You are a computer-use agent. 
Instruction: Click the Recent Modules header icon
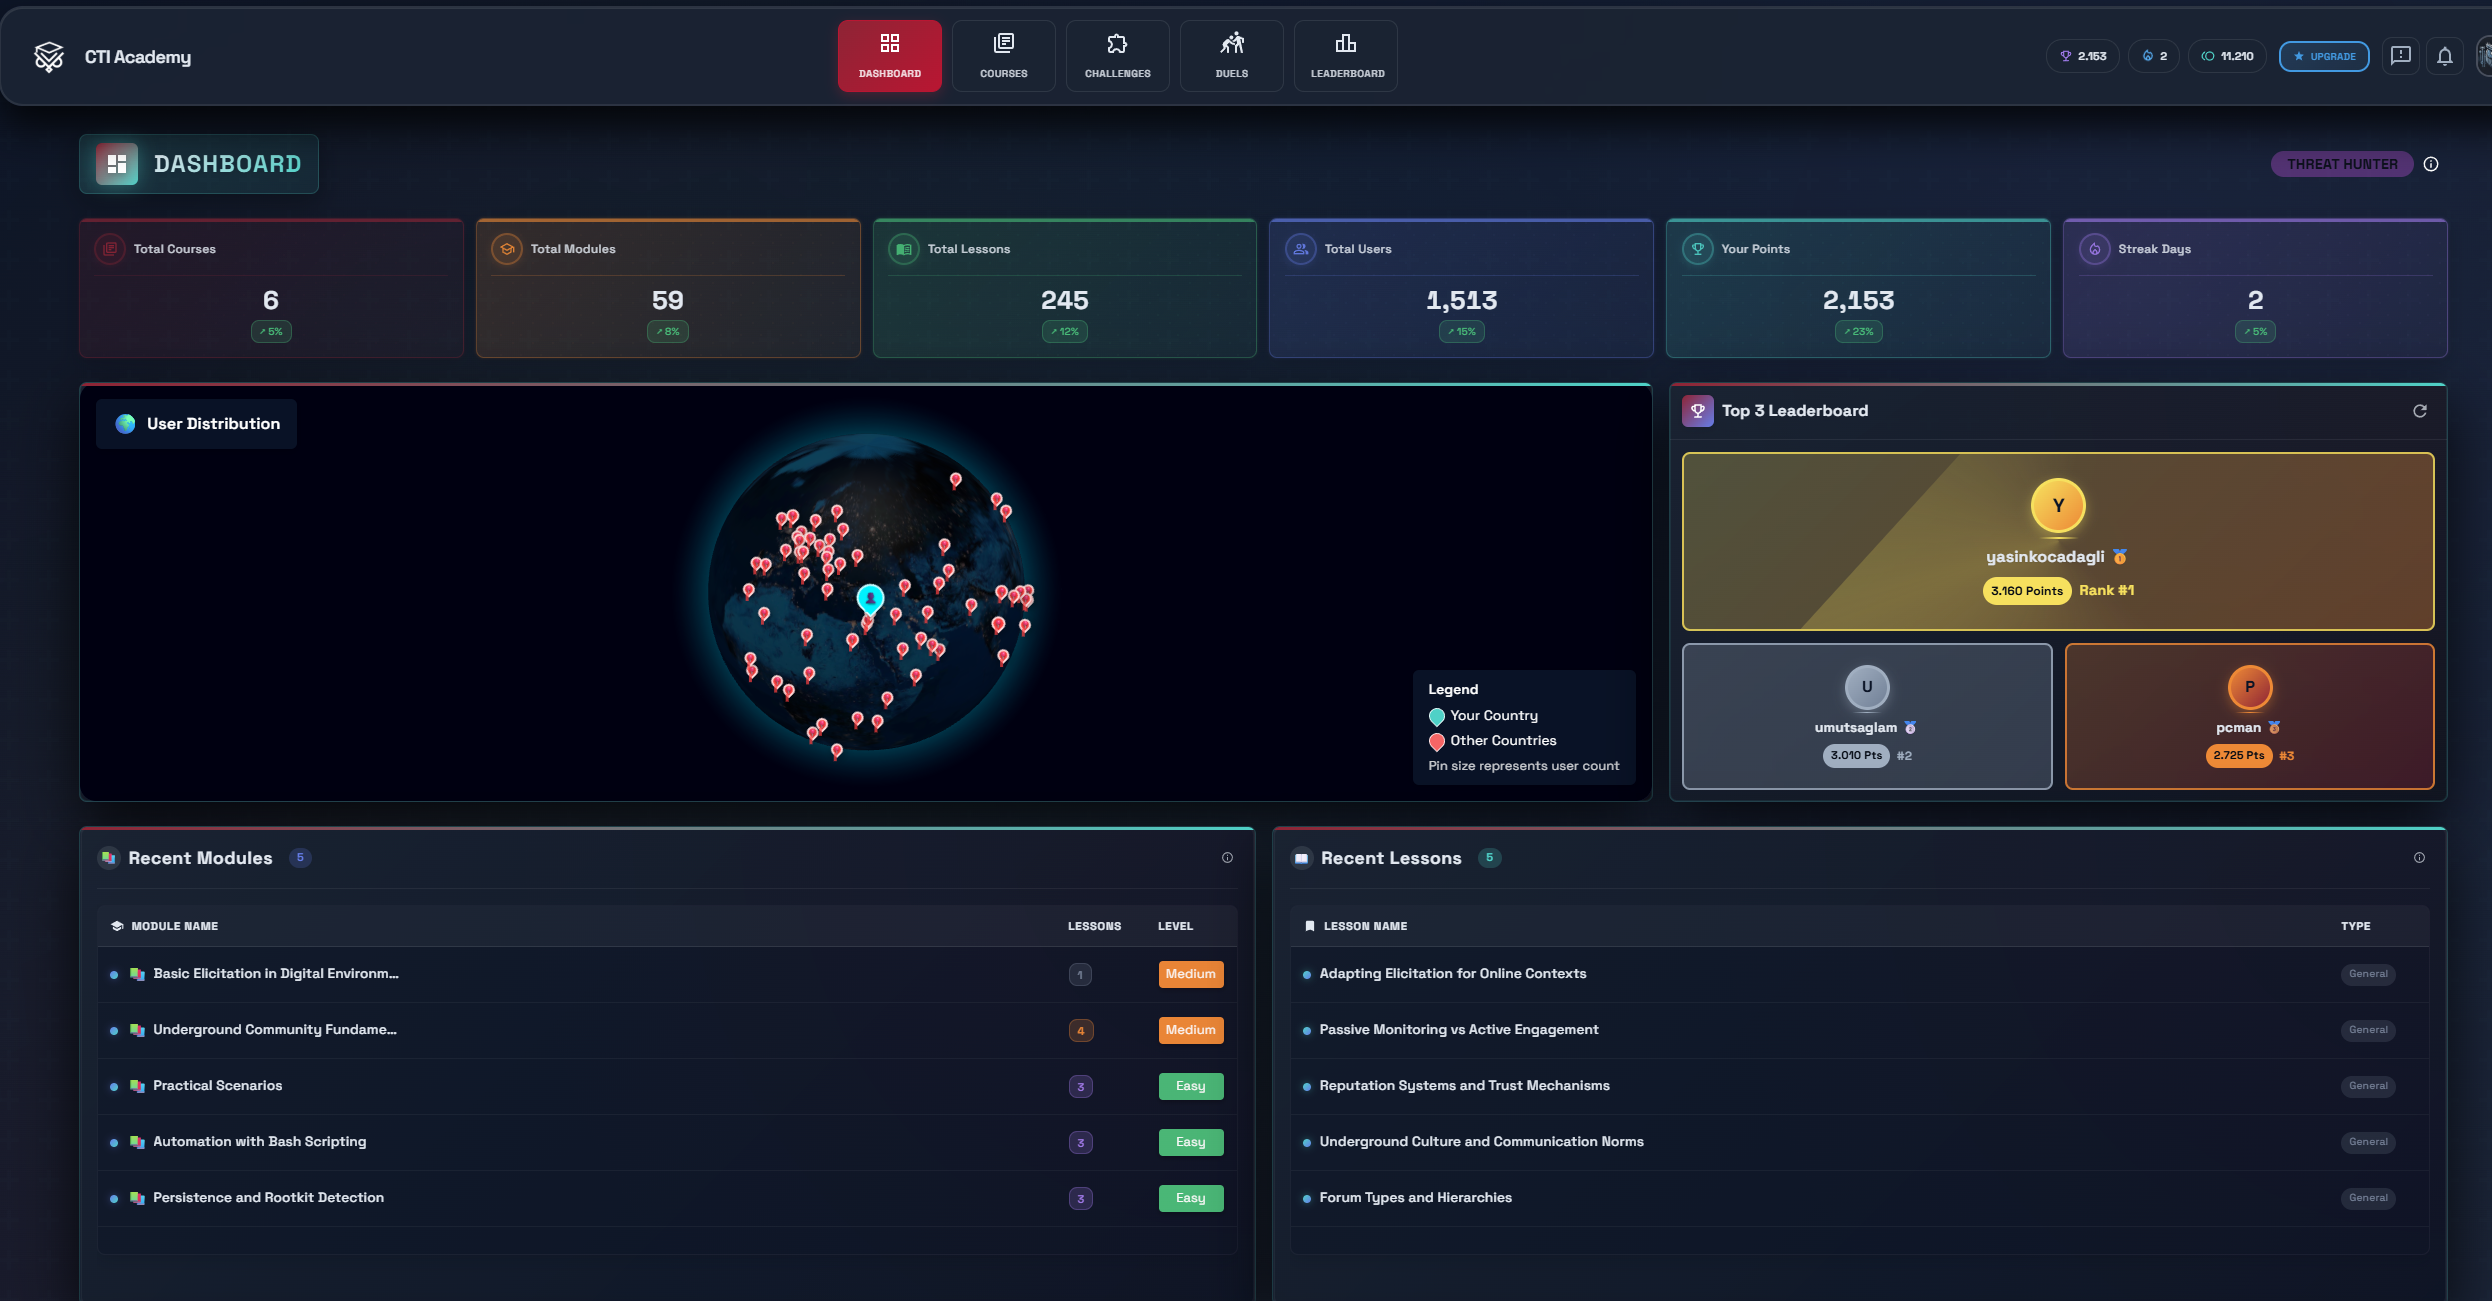click(x=108, y=858)
